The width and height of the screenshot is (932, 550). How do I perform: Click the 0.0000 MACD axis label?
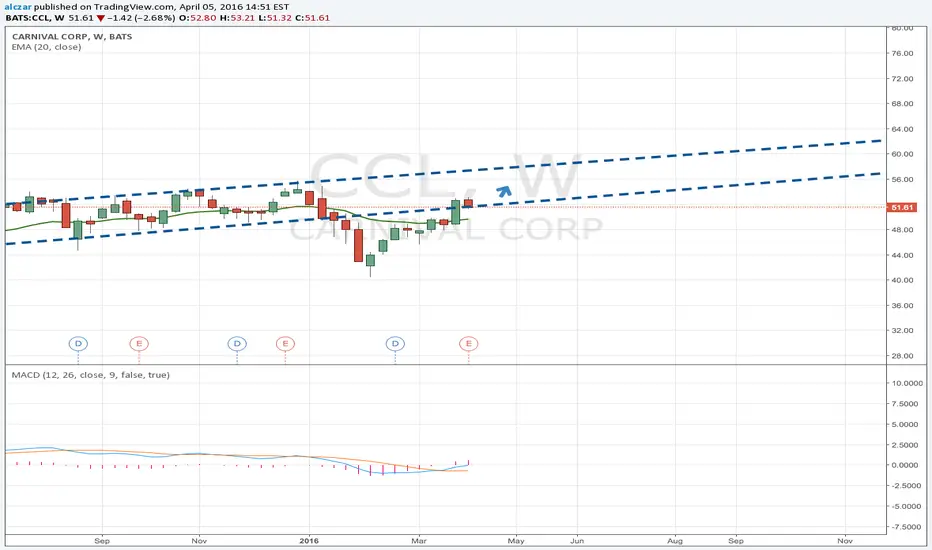[x=906, y=465]
